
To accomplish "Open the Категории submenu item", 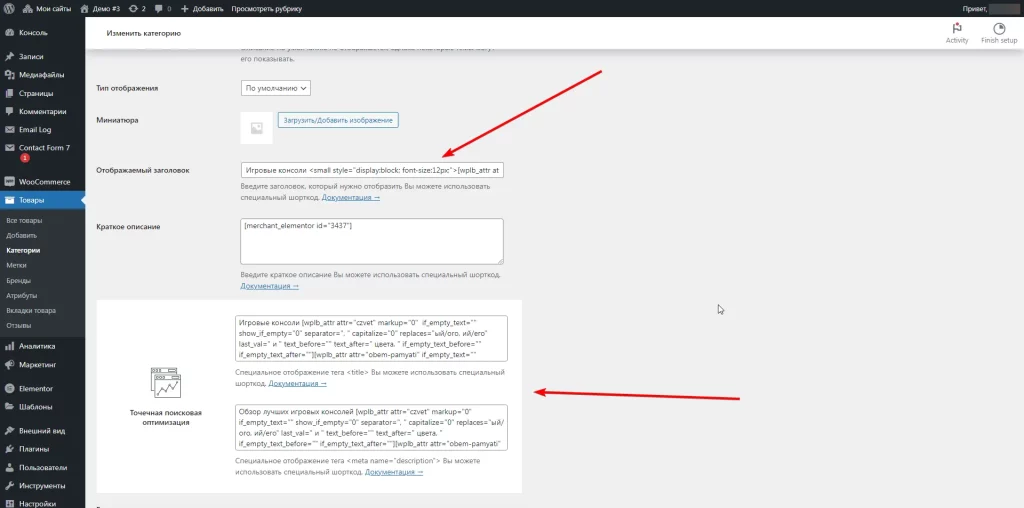I will (23, 250).
